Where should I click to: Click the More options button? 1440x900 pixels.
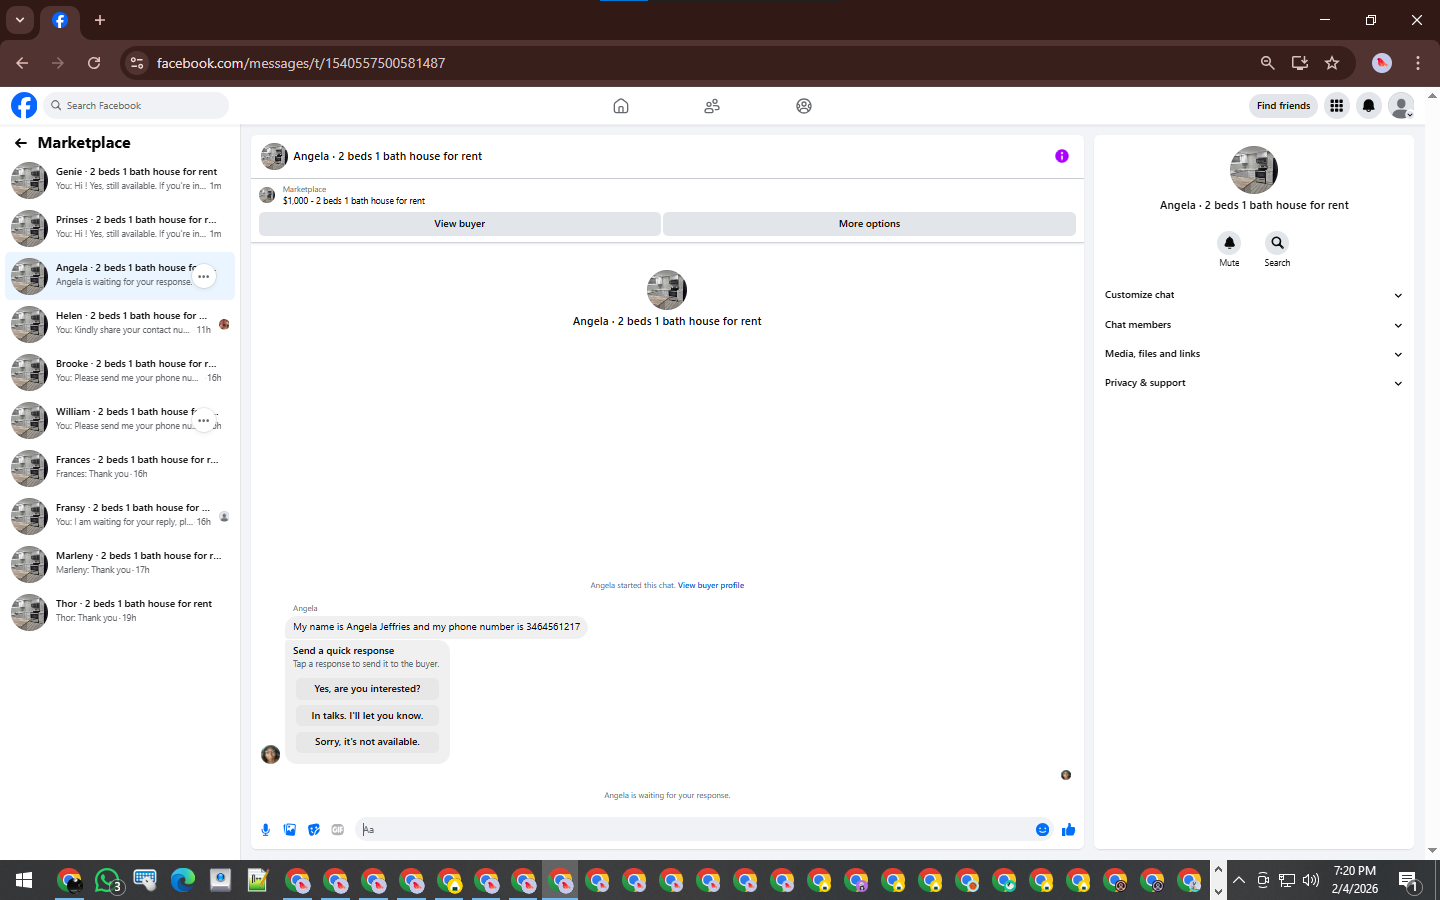coord(869,224)
